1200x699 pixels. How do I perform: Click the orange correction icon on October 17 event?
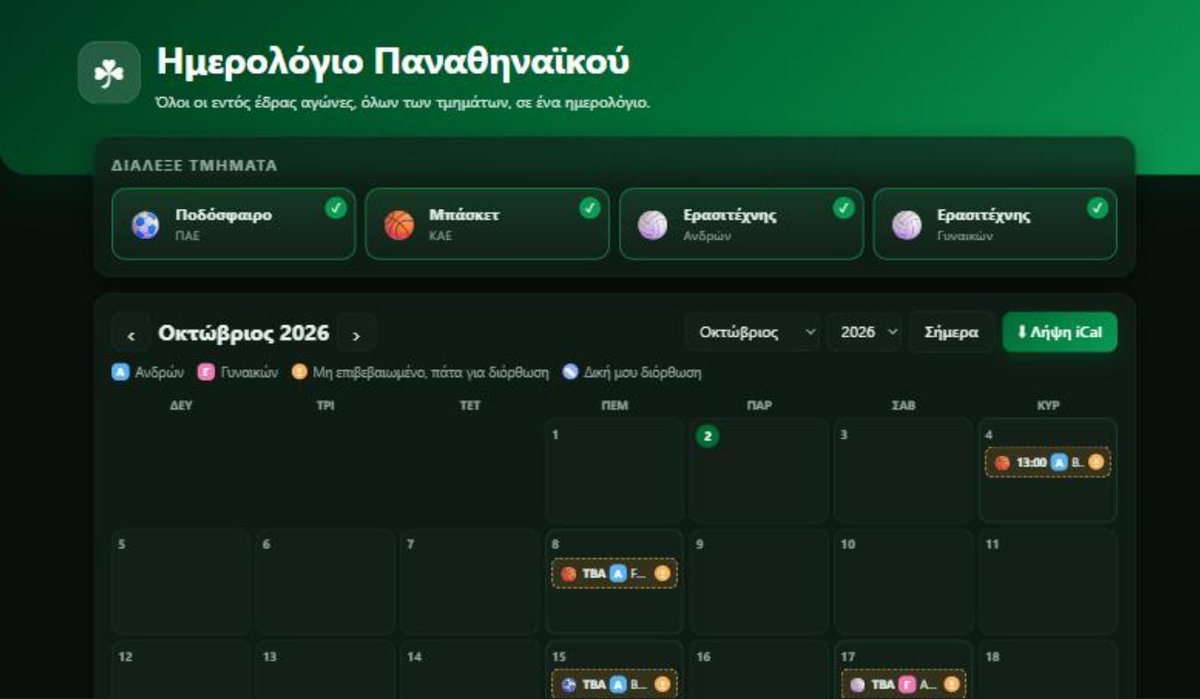[x=951, y=684]
